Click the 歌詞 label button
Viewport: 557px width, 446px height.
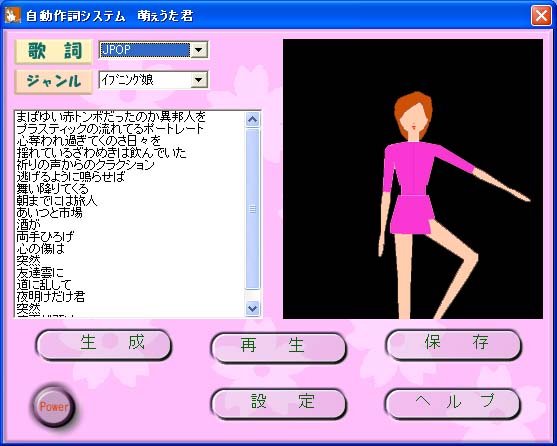pos(54,51)
